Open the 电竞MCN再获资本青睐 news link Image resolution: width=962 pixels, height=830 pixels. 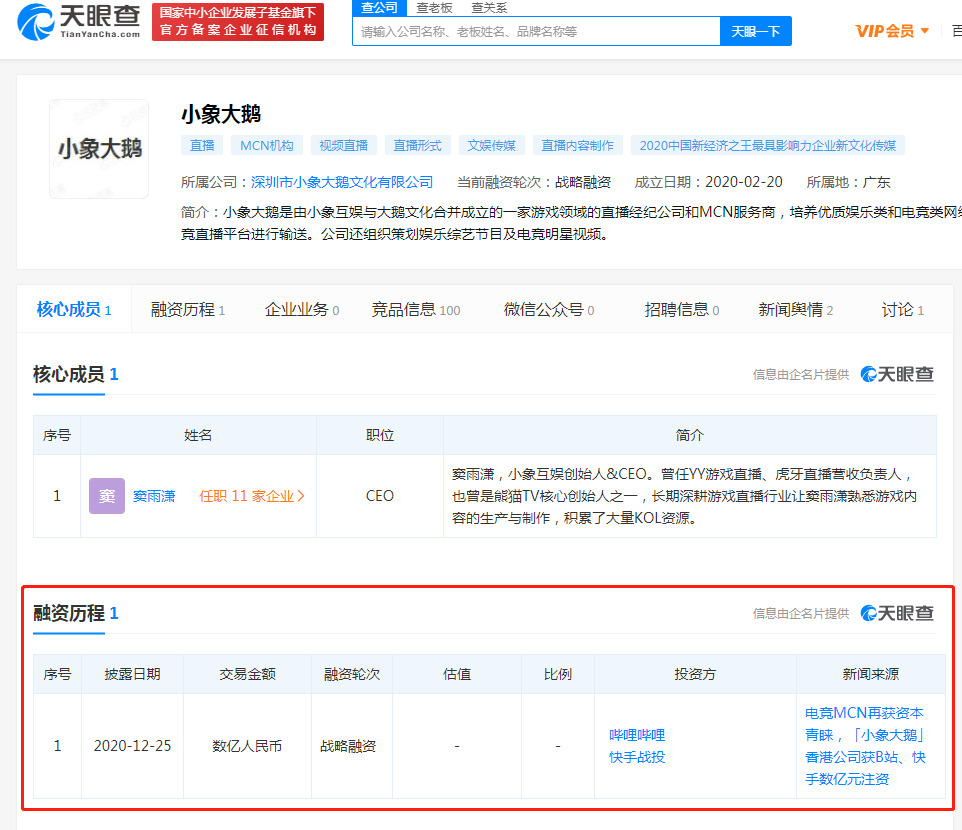(x=865, y=746)
